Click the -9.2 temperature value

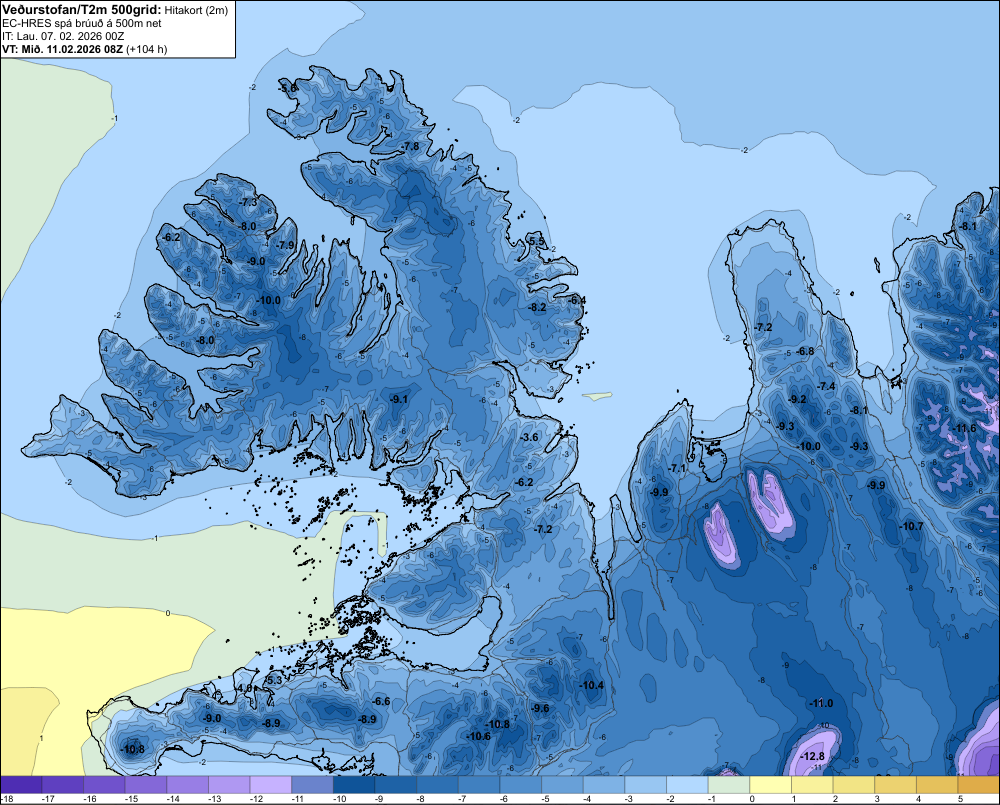798,399
